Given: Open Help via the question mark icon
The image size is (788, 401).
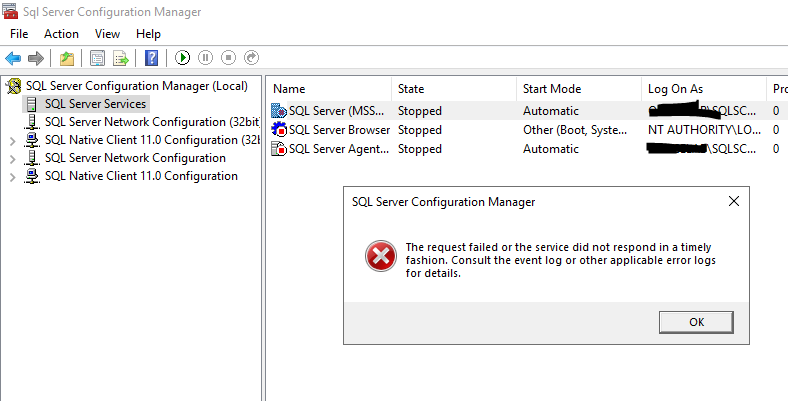Looking at the screenshot, I should coord(151,58).
